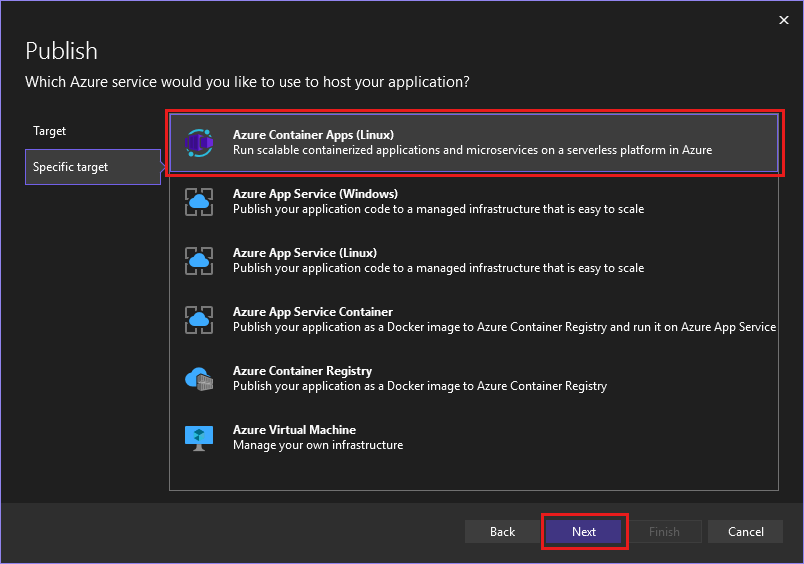
Task: Click the Azure App Service (Linux) icon
Action: [x=199, y=261]
